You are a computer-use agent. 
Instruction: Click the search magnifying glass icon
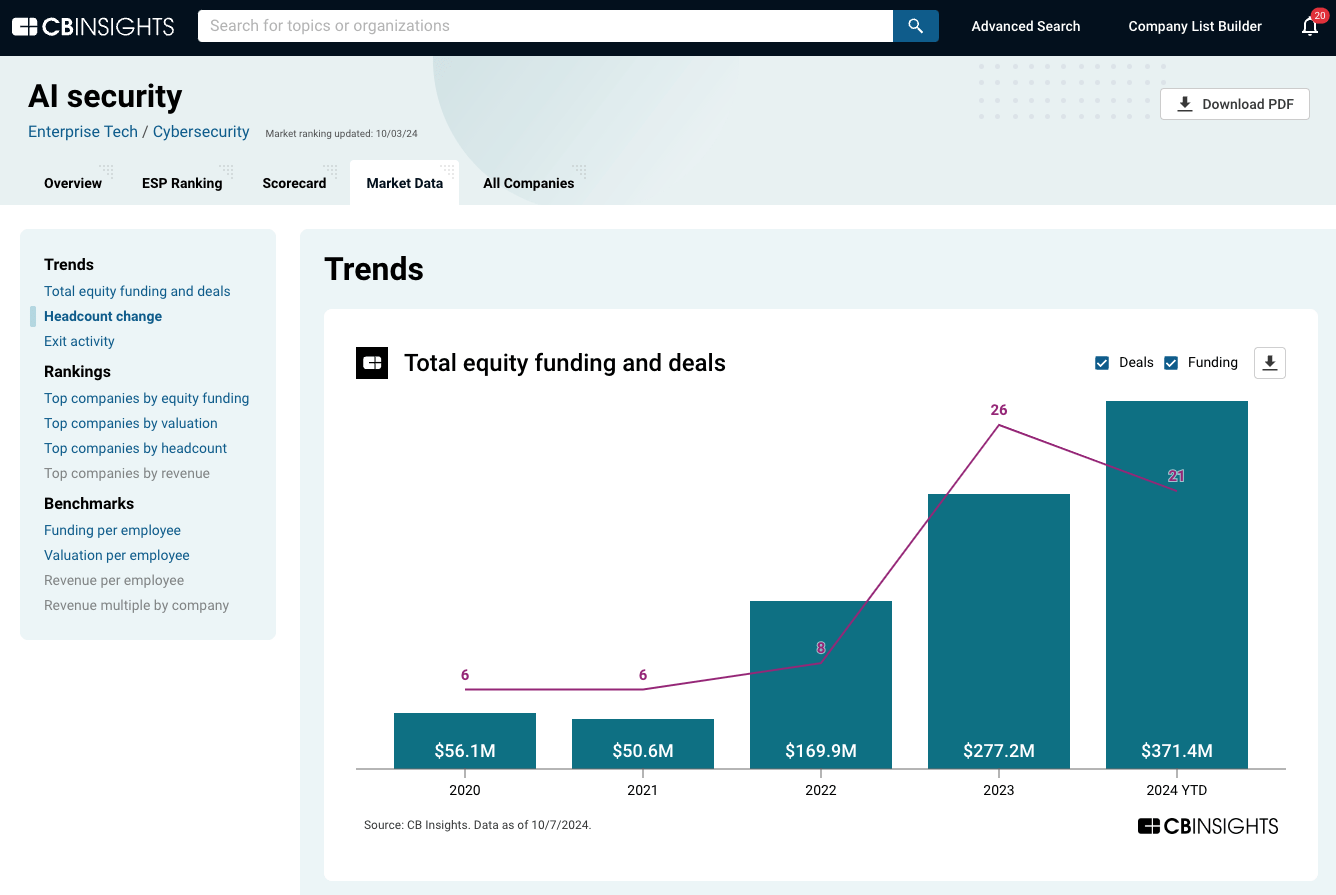coord(915,26)
